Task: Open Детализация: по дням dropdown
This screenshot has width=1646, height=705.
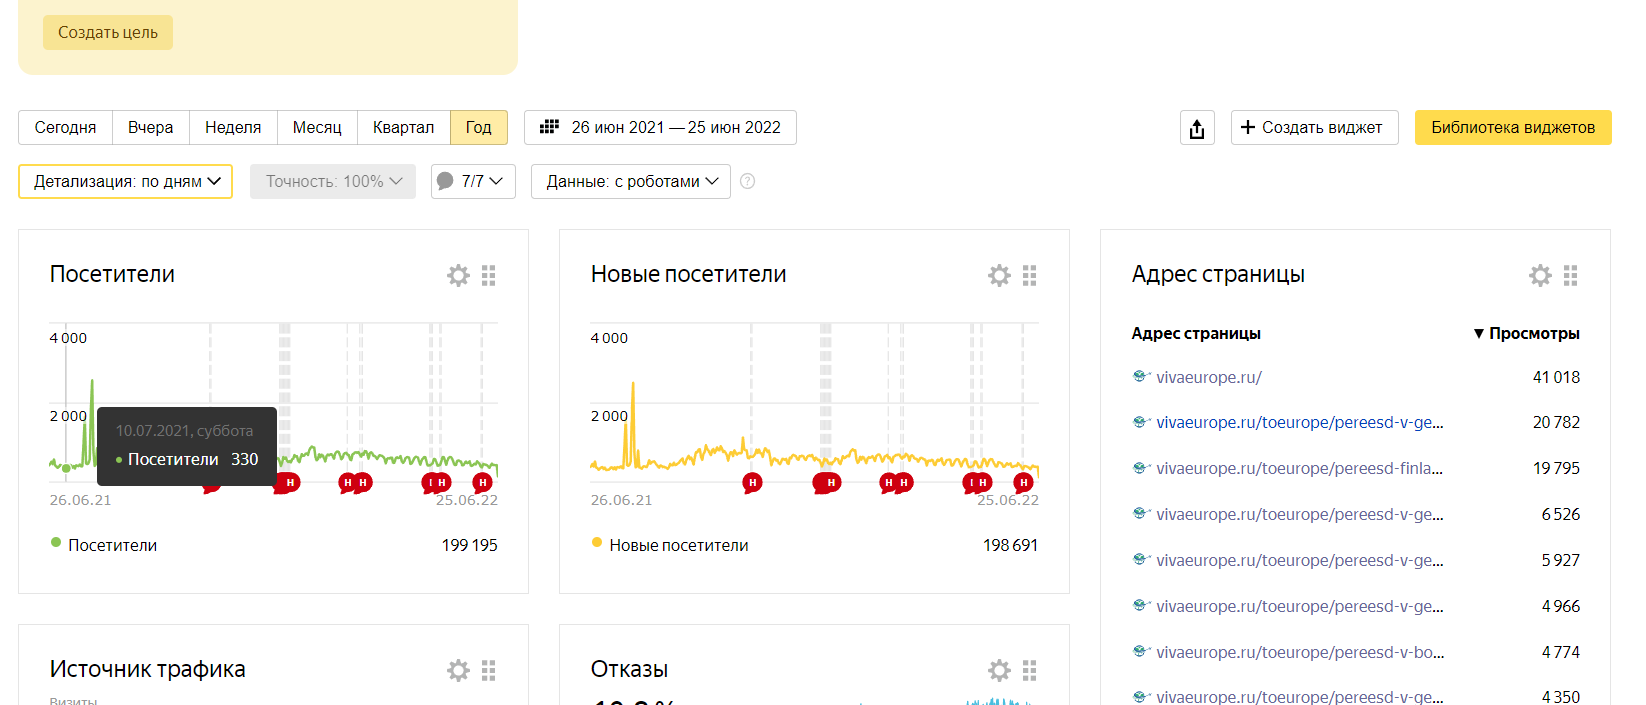Action: pos(126,181)
